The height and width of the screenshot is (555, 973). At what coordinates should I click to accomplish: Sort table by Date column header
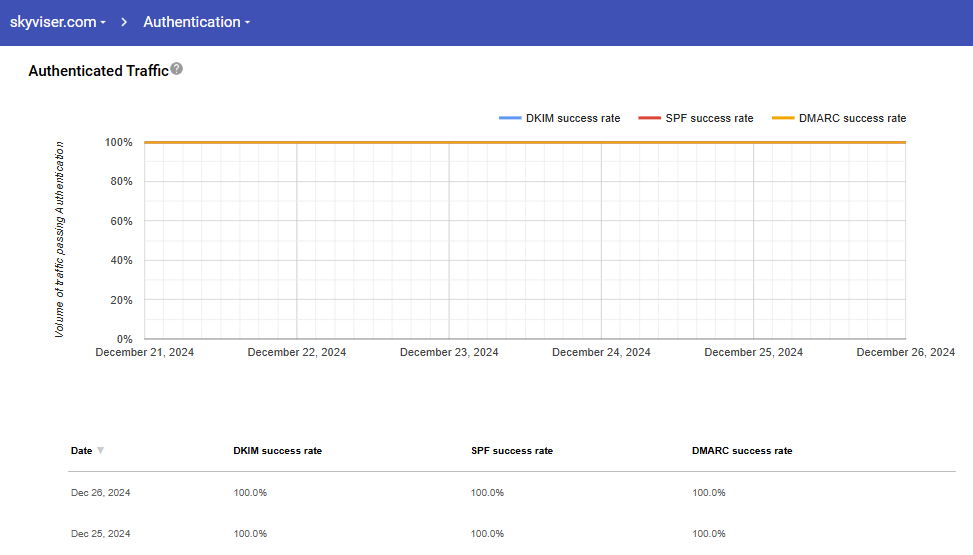81,451
